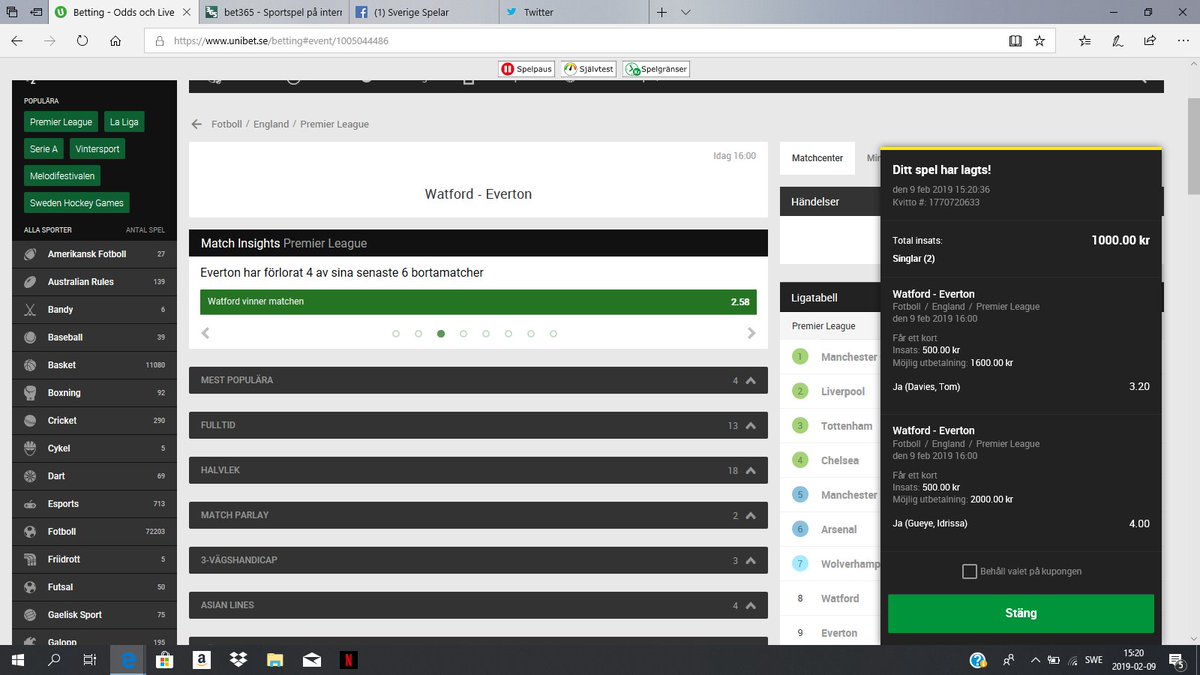Select Bandy in sports sidebar
The height and width of the screenshot is (675, 1200).
(94, 310)
